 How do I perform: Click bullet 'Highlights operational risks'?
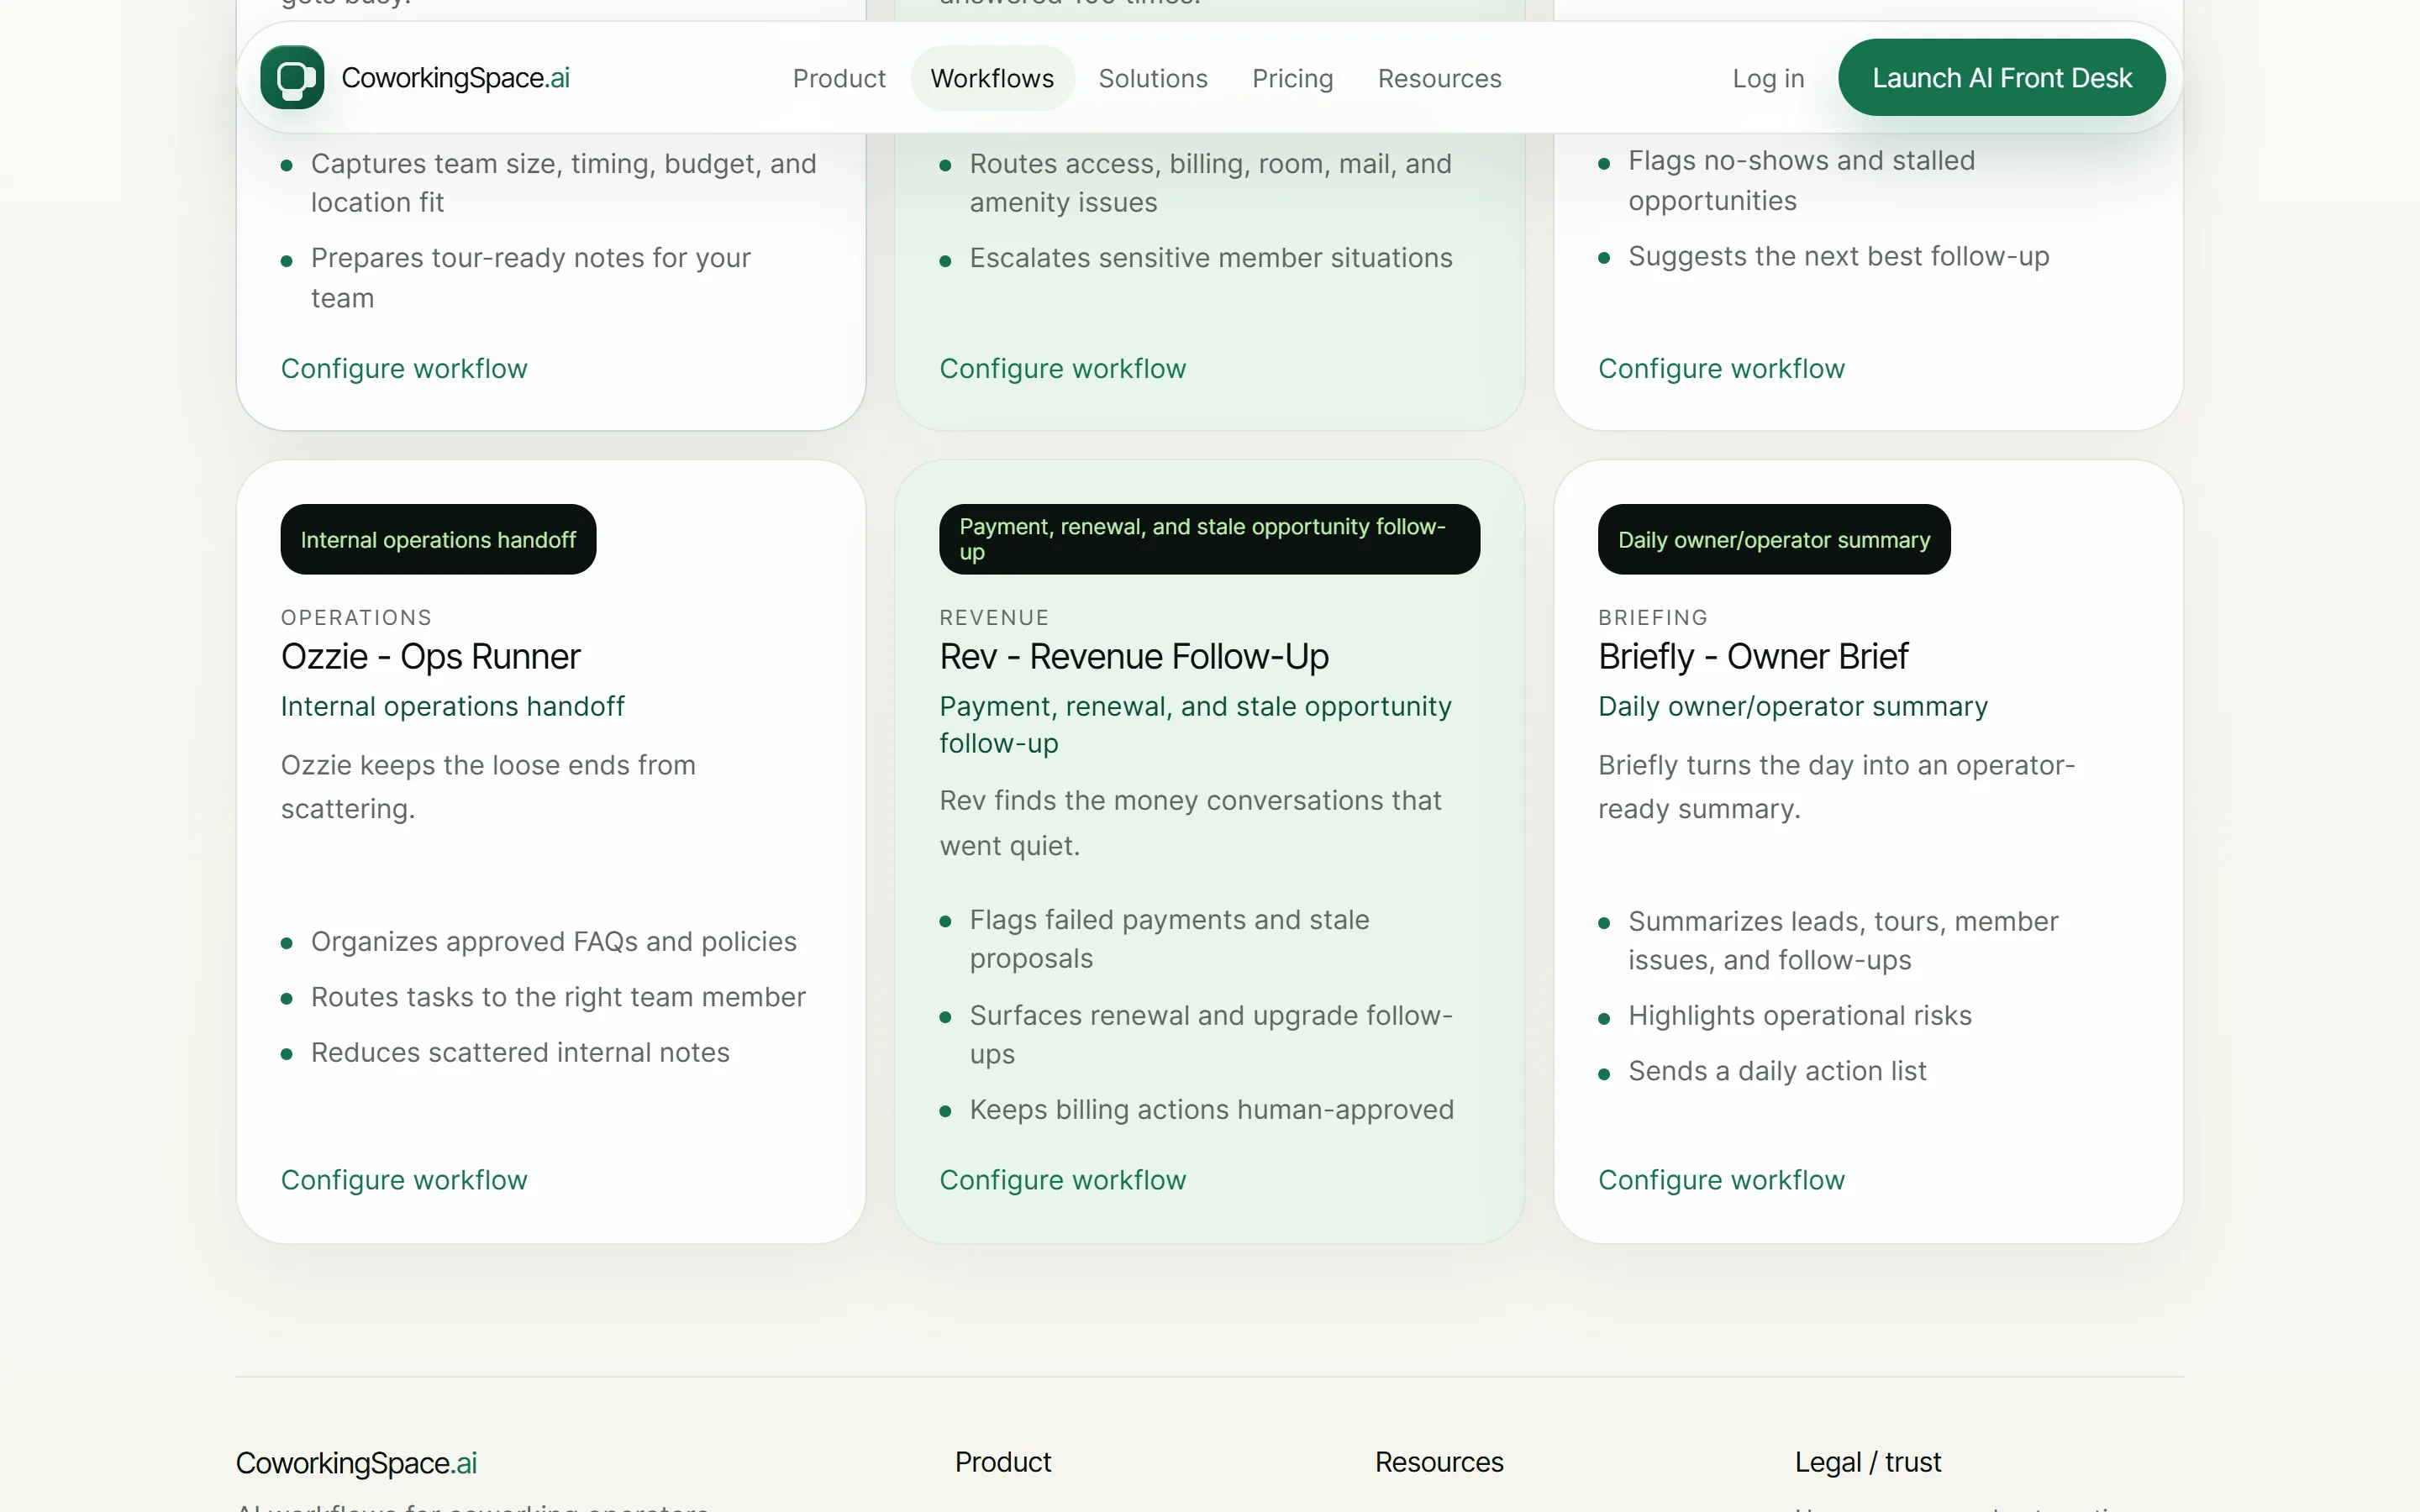1799,1016
